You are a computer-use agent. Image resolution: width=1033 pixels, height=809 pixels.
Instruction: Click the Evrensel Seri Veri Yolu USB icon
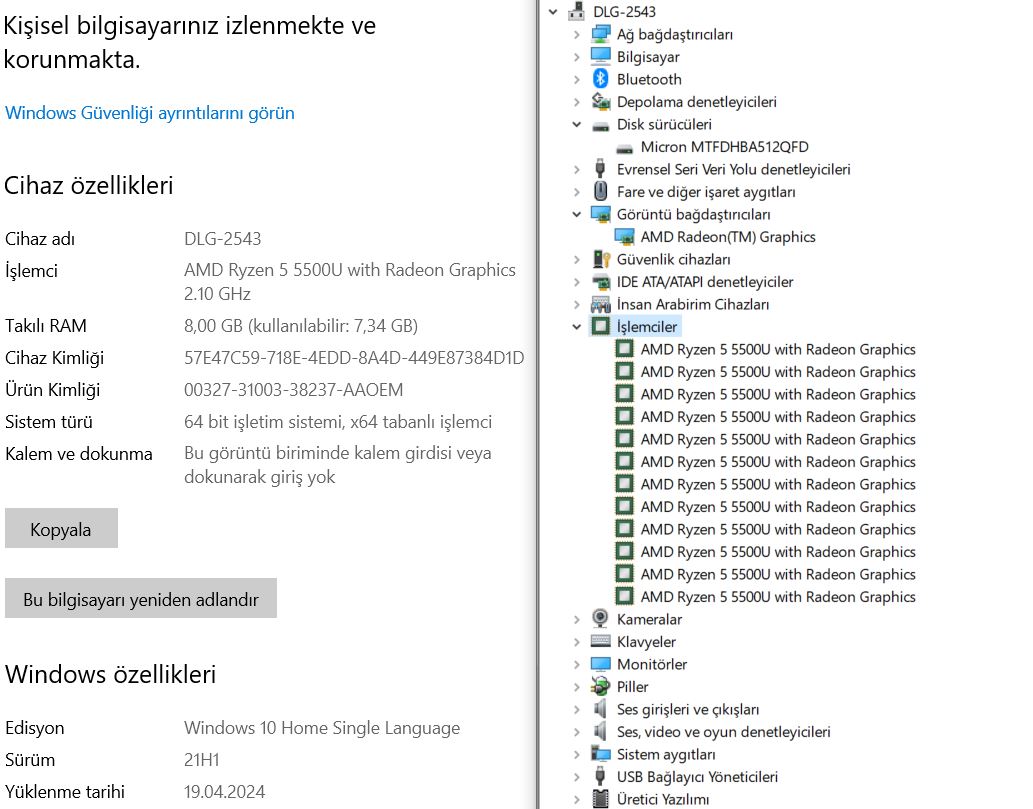(600, 169)
